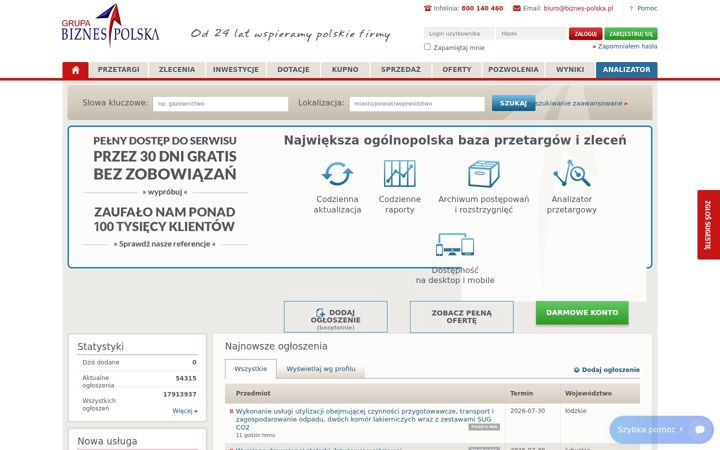This screenshot has height=450, width=720.
Task: Click the 54315 Aktualne ogłoszenia value
Action: point(186,378)
